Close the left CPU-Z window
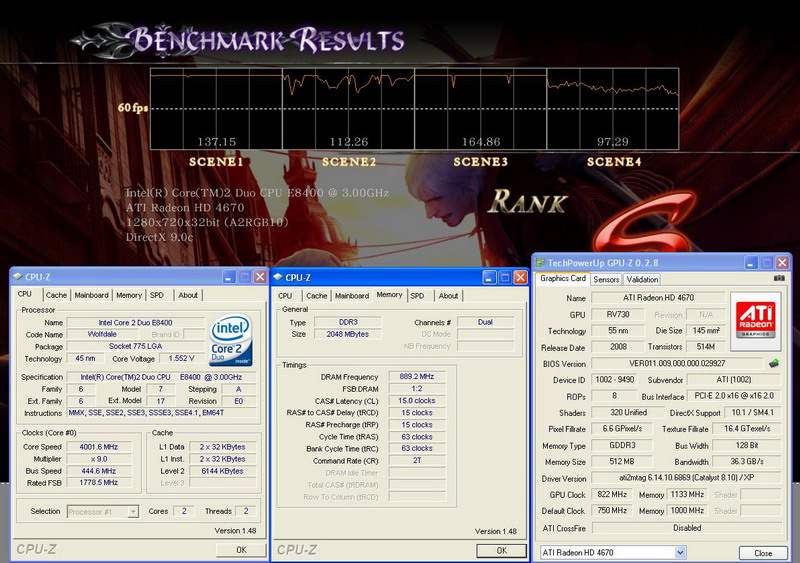 click(260, 277)
